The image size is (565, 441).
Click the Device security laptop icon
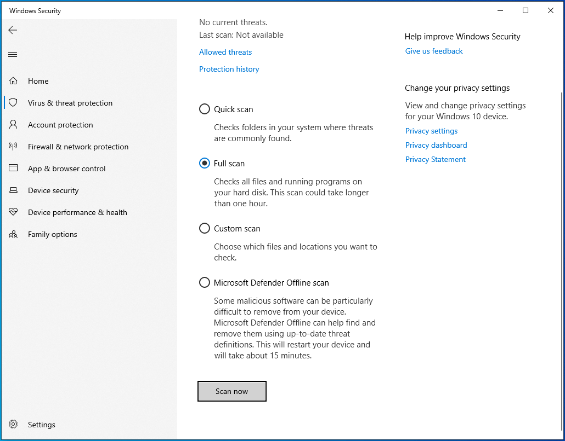13,190
